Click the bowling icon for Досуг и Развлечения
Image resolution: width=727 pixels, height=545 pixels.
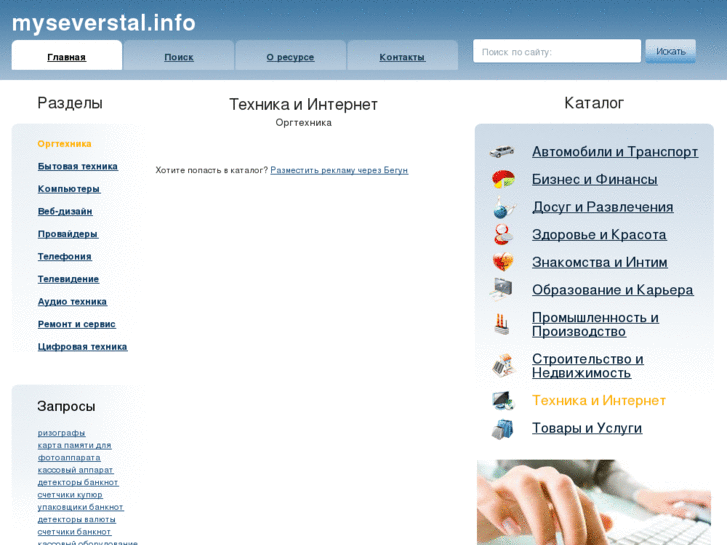click(x=503, y=207)
